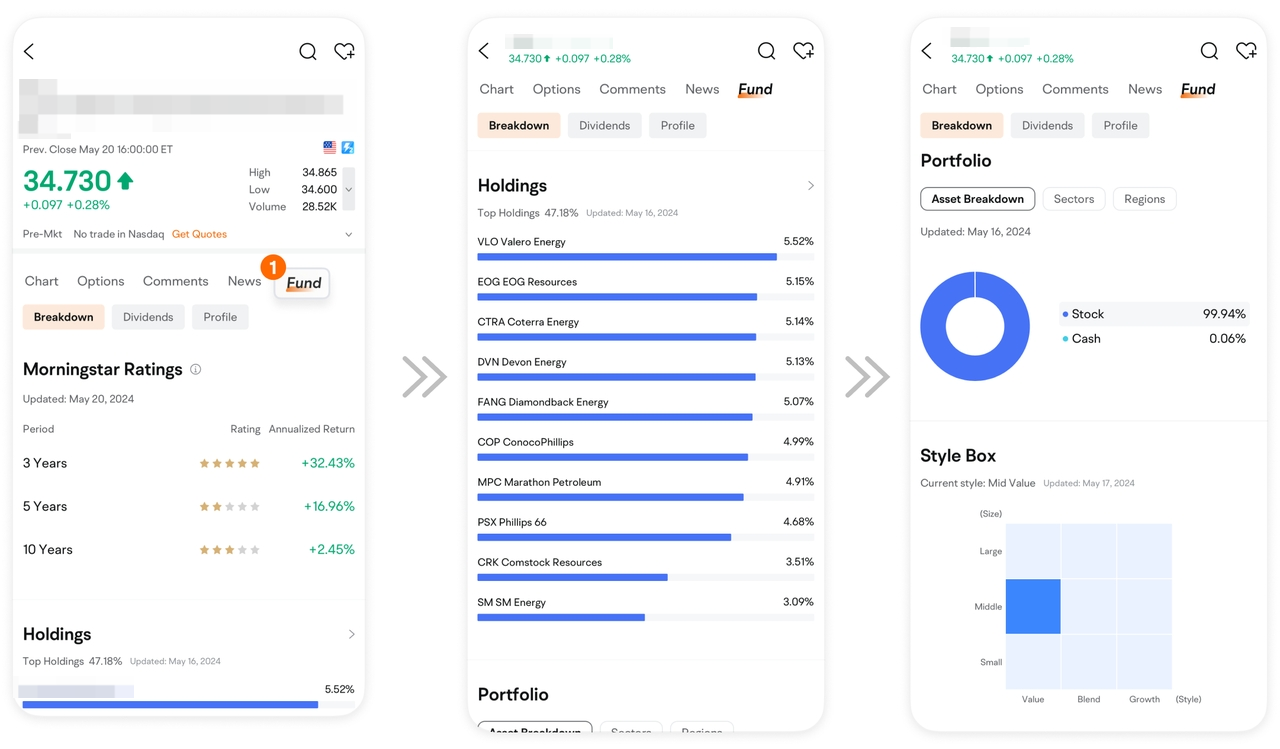
Task: Switch the portfolio view to Regions
Action: pyautogui.click(x=1145, y=199)
